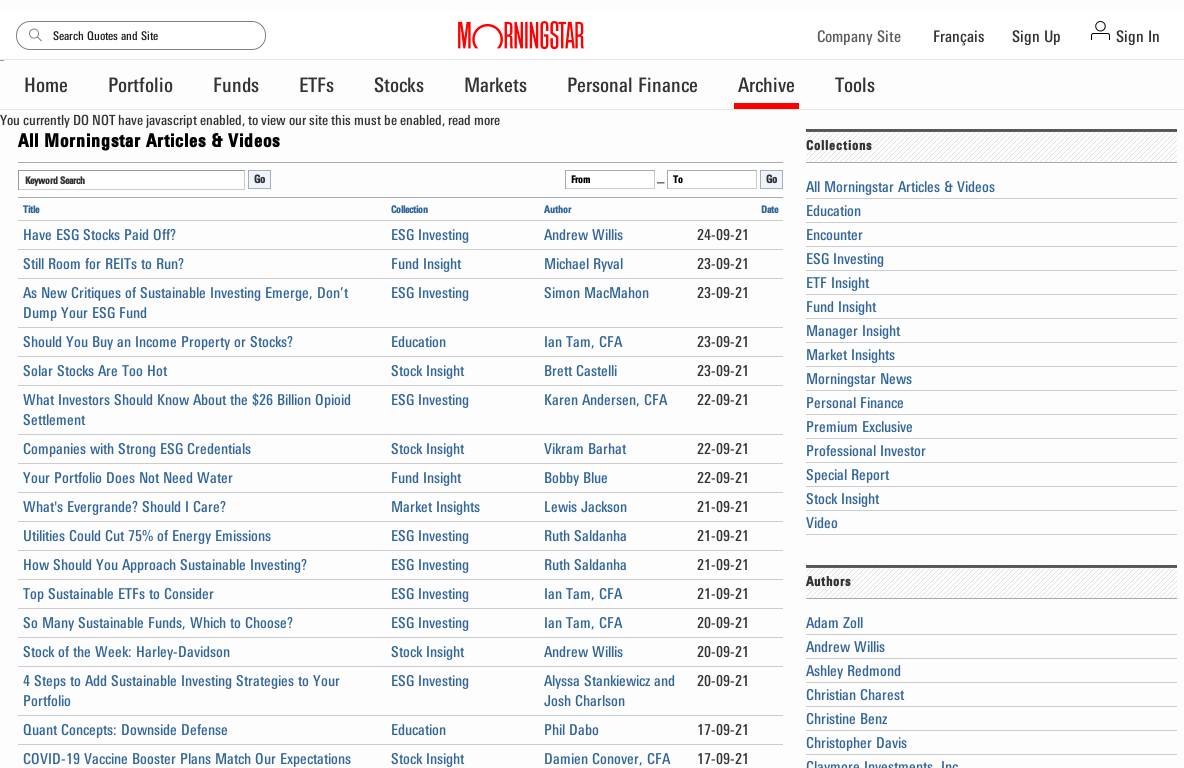Click the From date field
The height and width of the screenshot is (768, 1184).
(609, 180)
